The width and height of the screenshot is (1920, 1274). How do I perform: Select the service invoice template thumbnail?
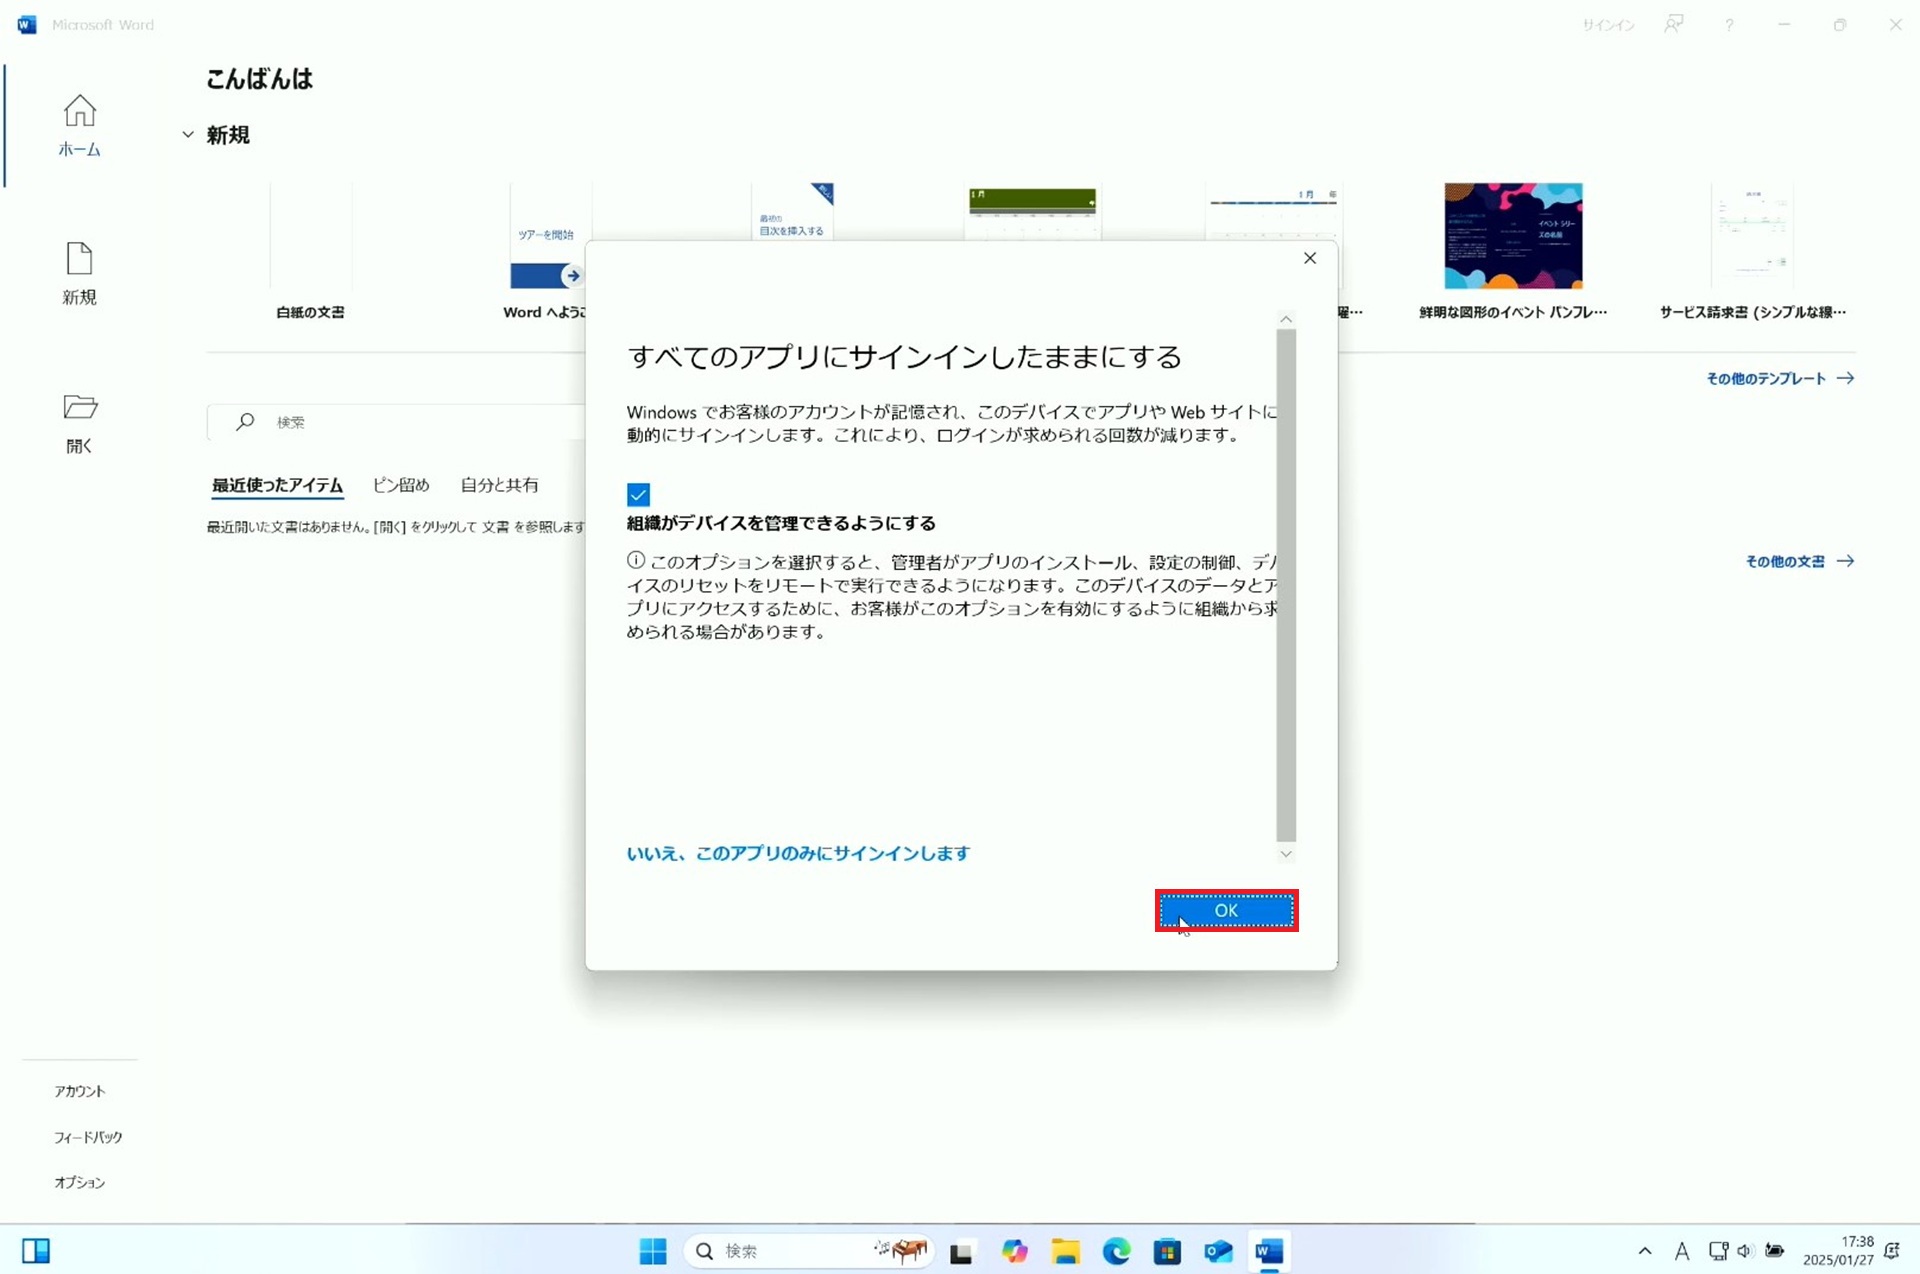[1752, 237]
